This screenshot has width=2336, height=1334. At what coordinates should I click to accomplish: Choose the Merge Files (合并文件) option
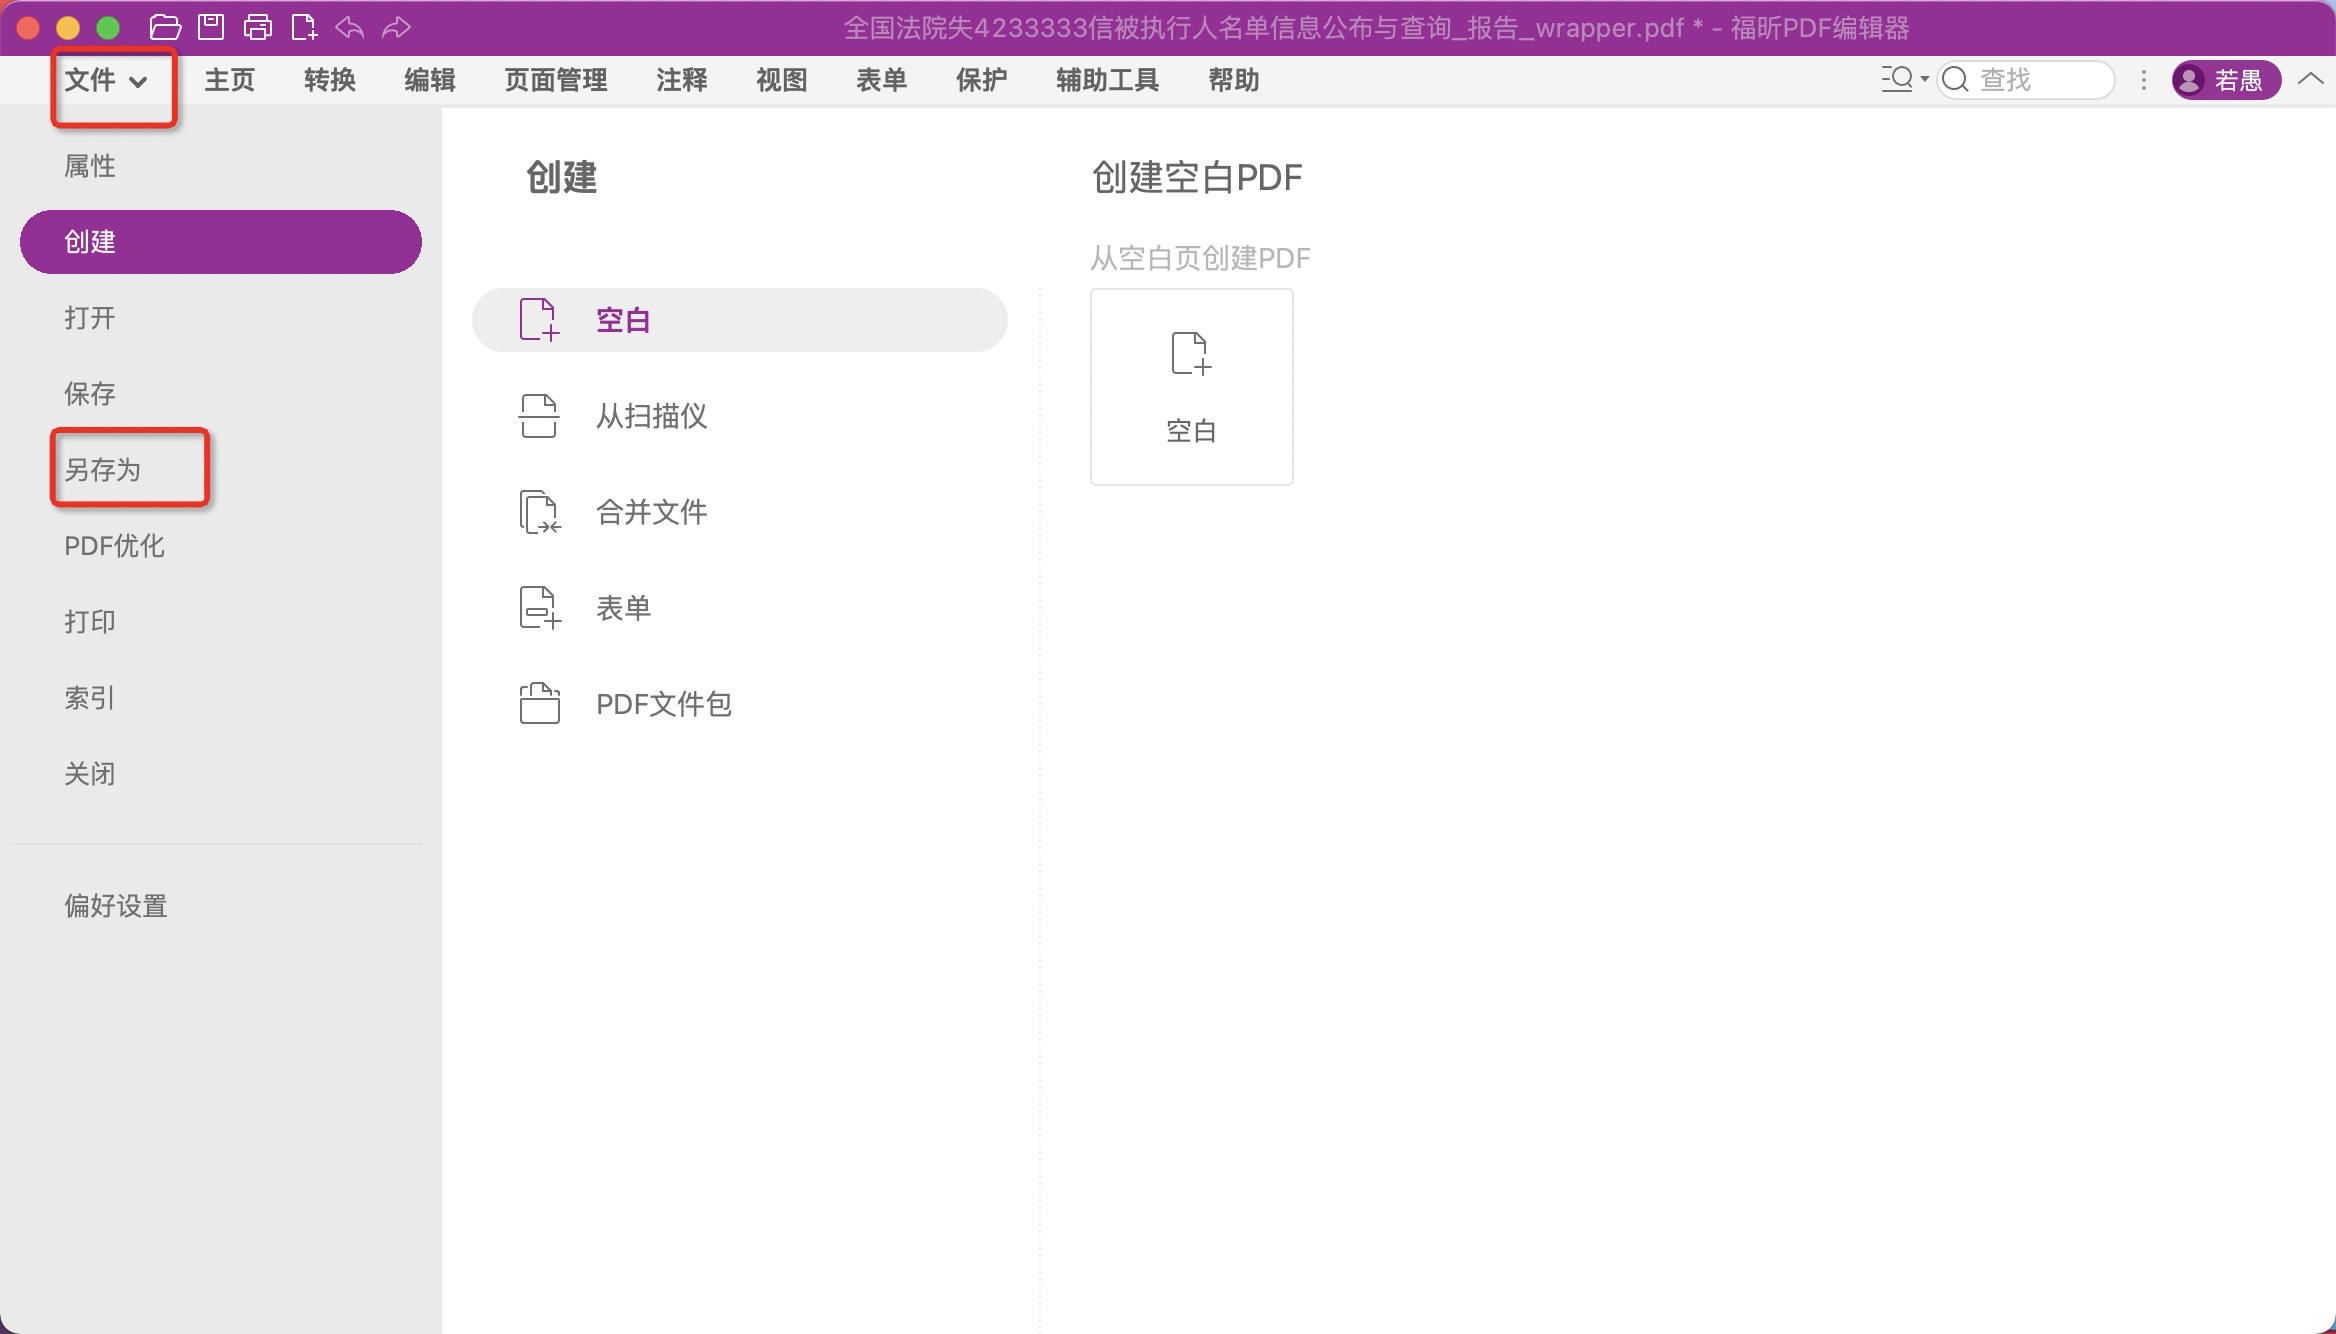(651, 512)
